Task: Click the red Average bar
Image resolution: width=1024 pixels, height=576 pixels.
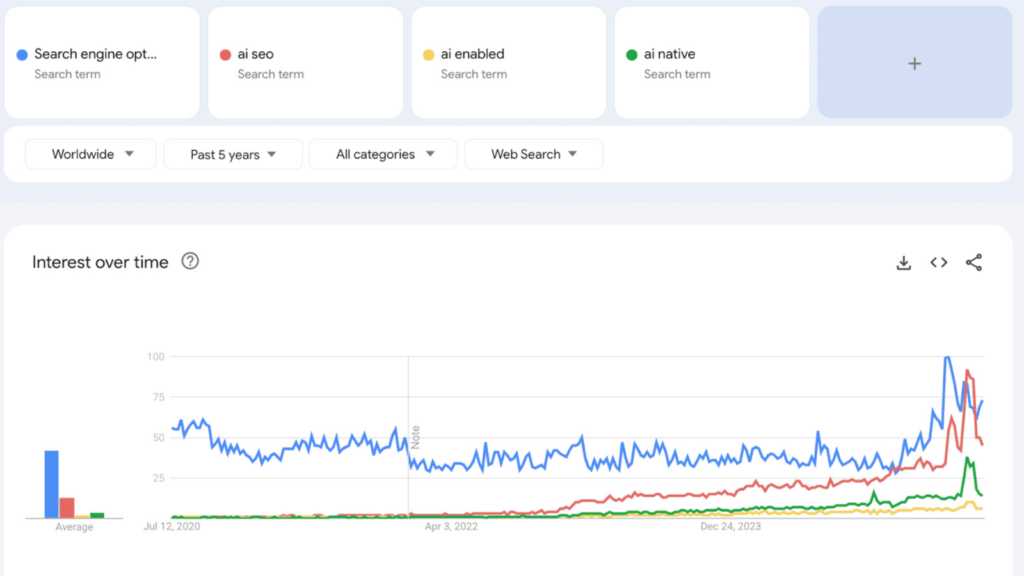Action: pos(67,507)
